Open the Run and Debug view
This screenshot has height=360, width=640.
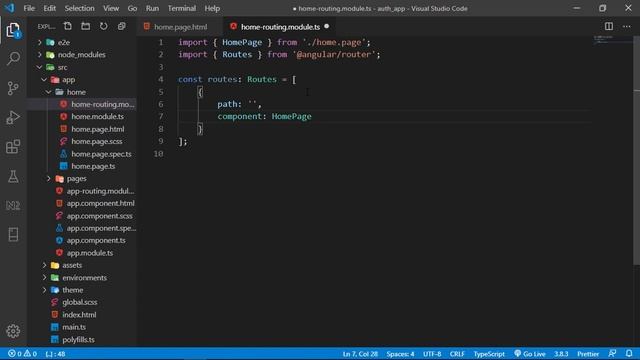[x=13, y=118]
